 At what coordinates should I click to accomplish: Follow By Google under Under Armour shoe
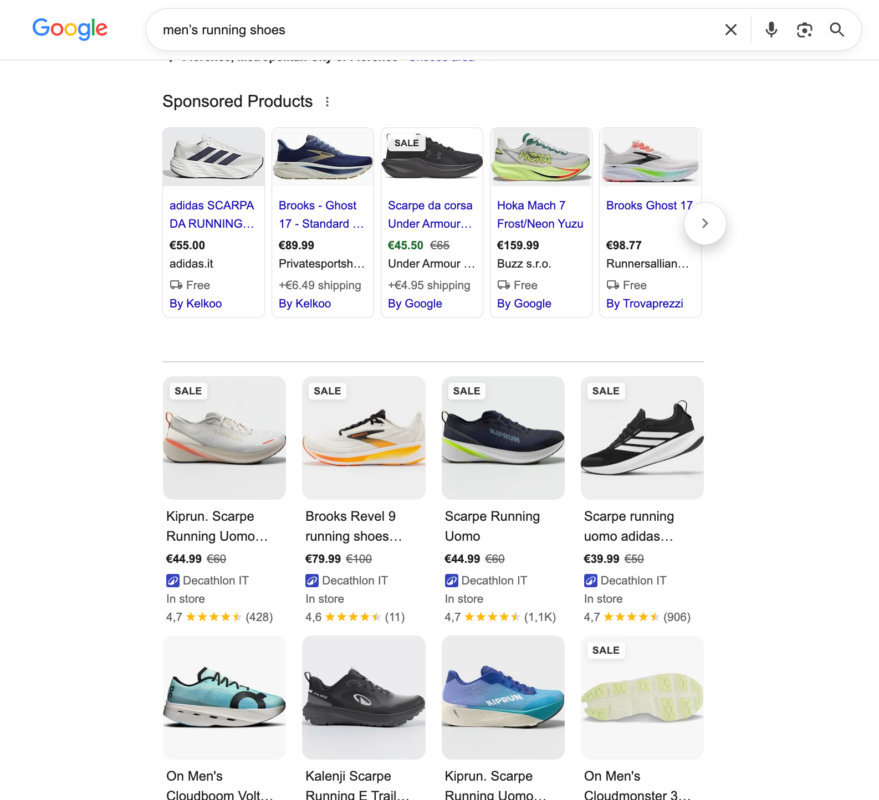pyautogui.click(x=415, y=303)
